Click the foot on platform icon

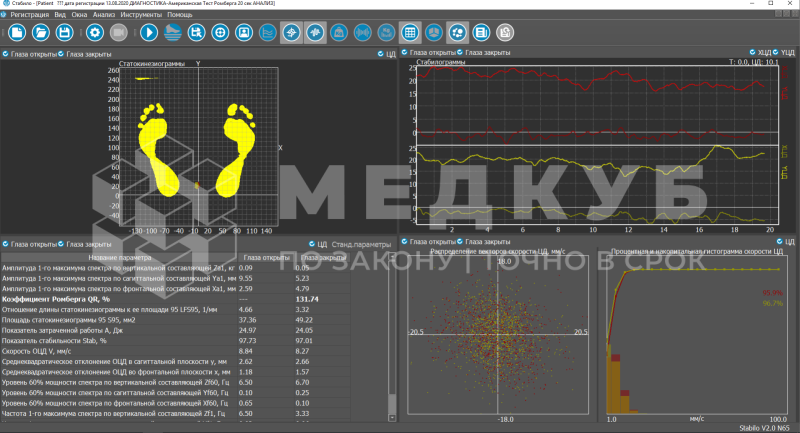pyautogui.click(x=173, y=33)
